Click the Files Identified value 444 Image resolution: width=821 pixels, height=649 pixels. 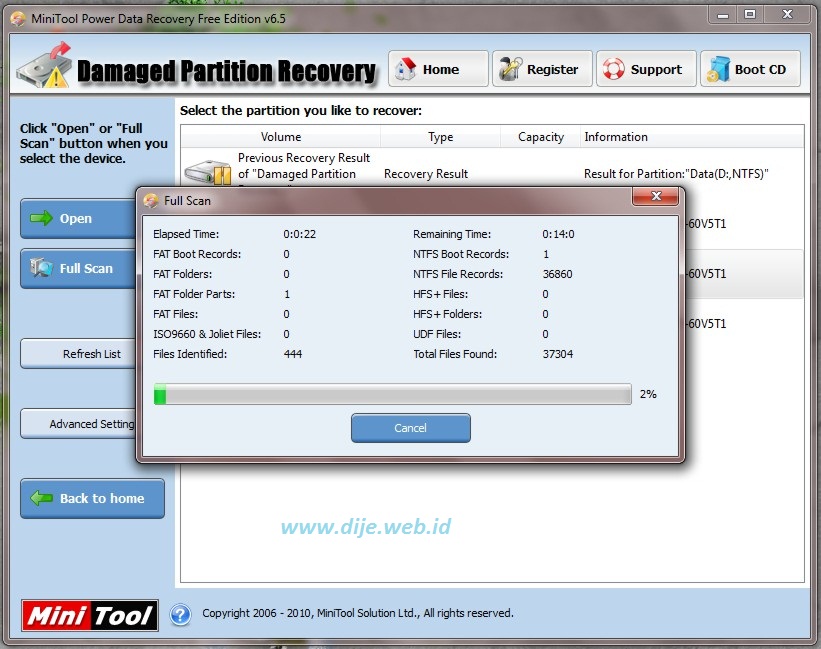pos(293,354)
